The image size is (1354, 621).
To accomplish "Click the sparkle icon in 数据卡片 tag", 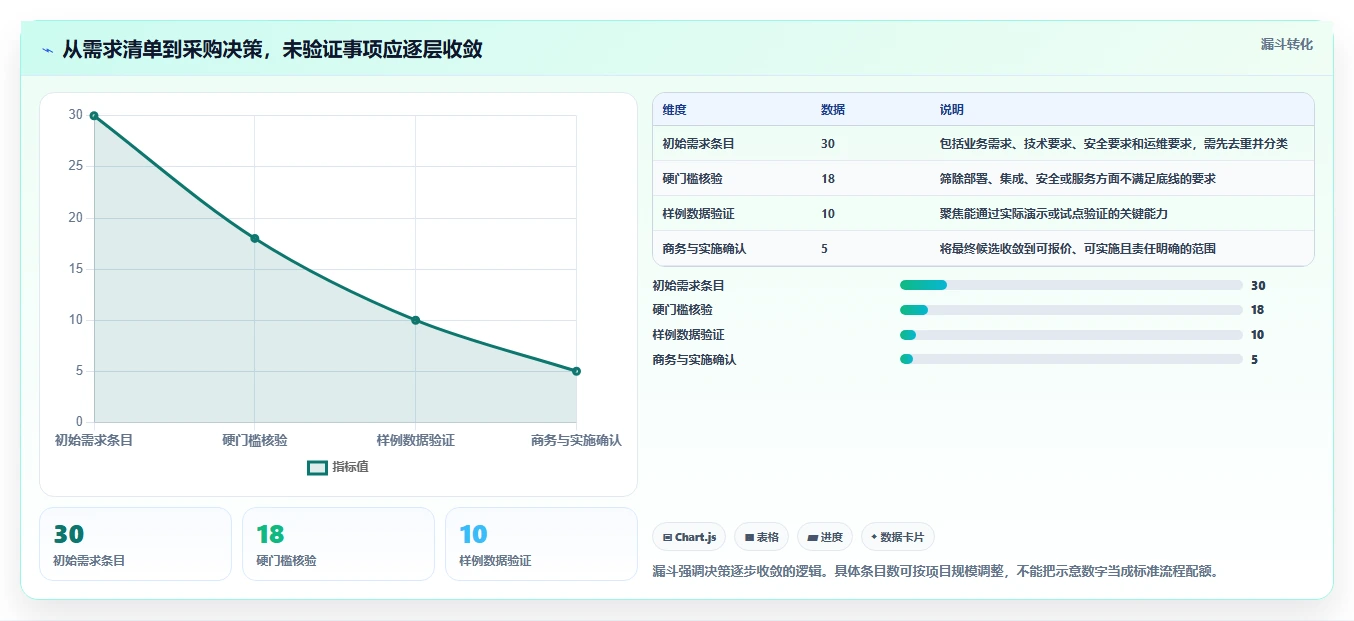I will (874, 537).
